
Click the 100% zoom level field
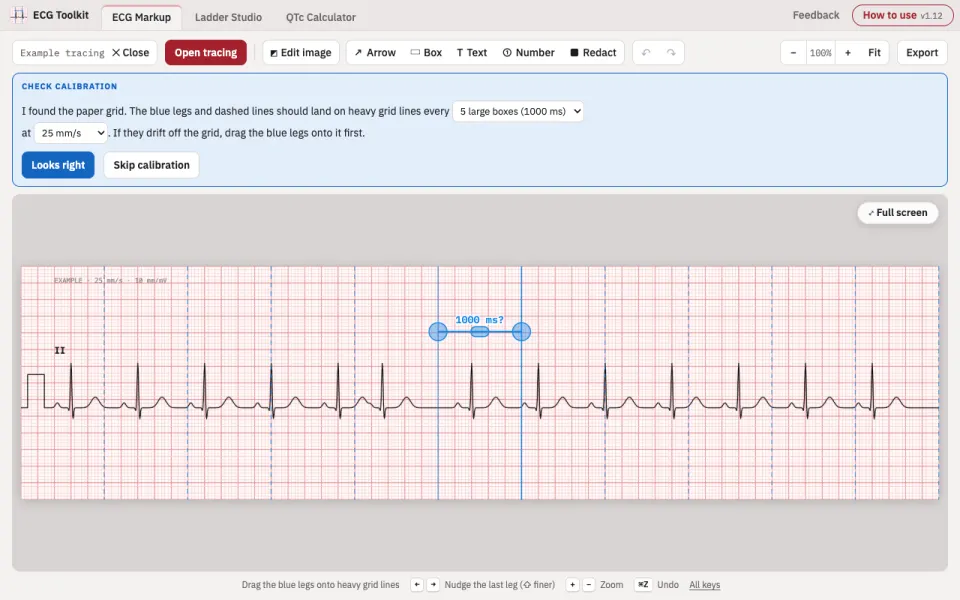[x=820, y=53]
